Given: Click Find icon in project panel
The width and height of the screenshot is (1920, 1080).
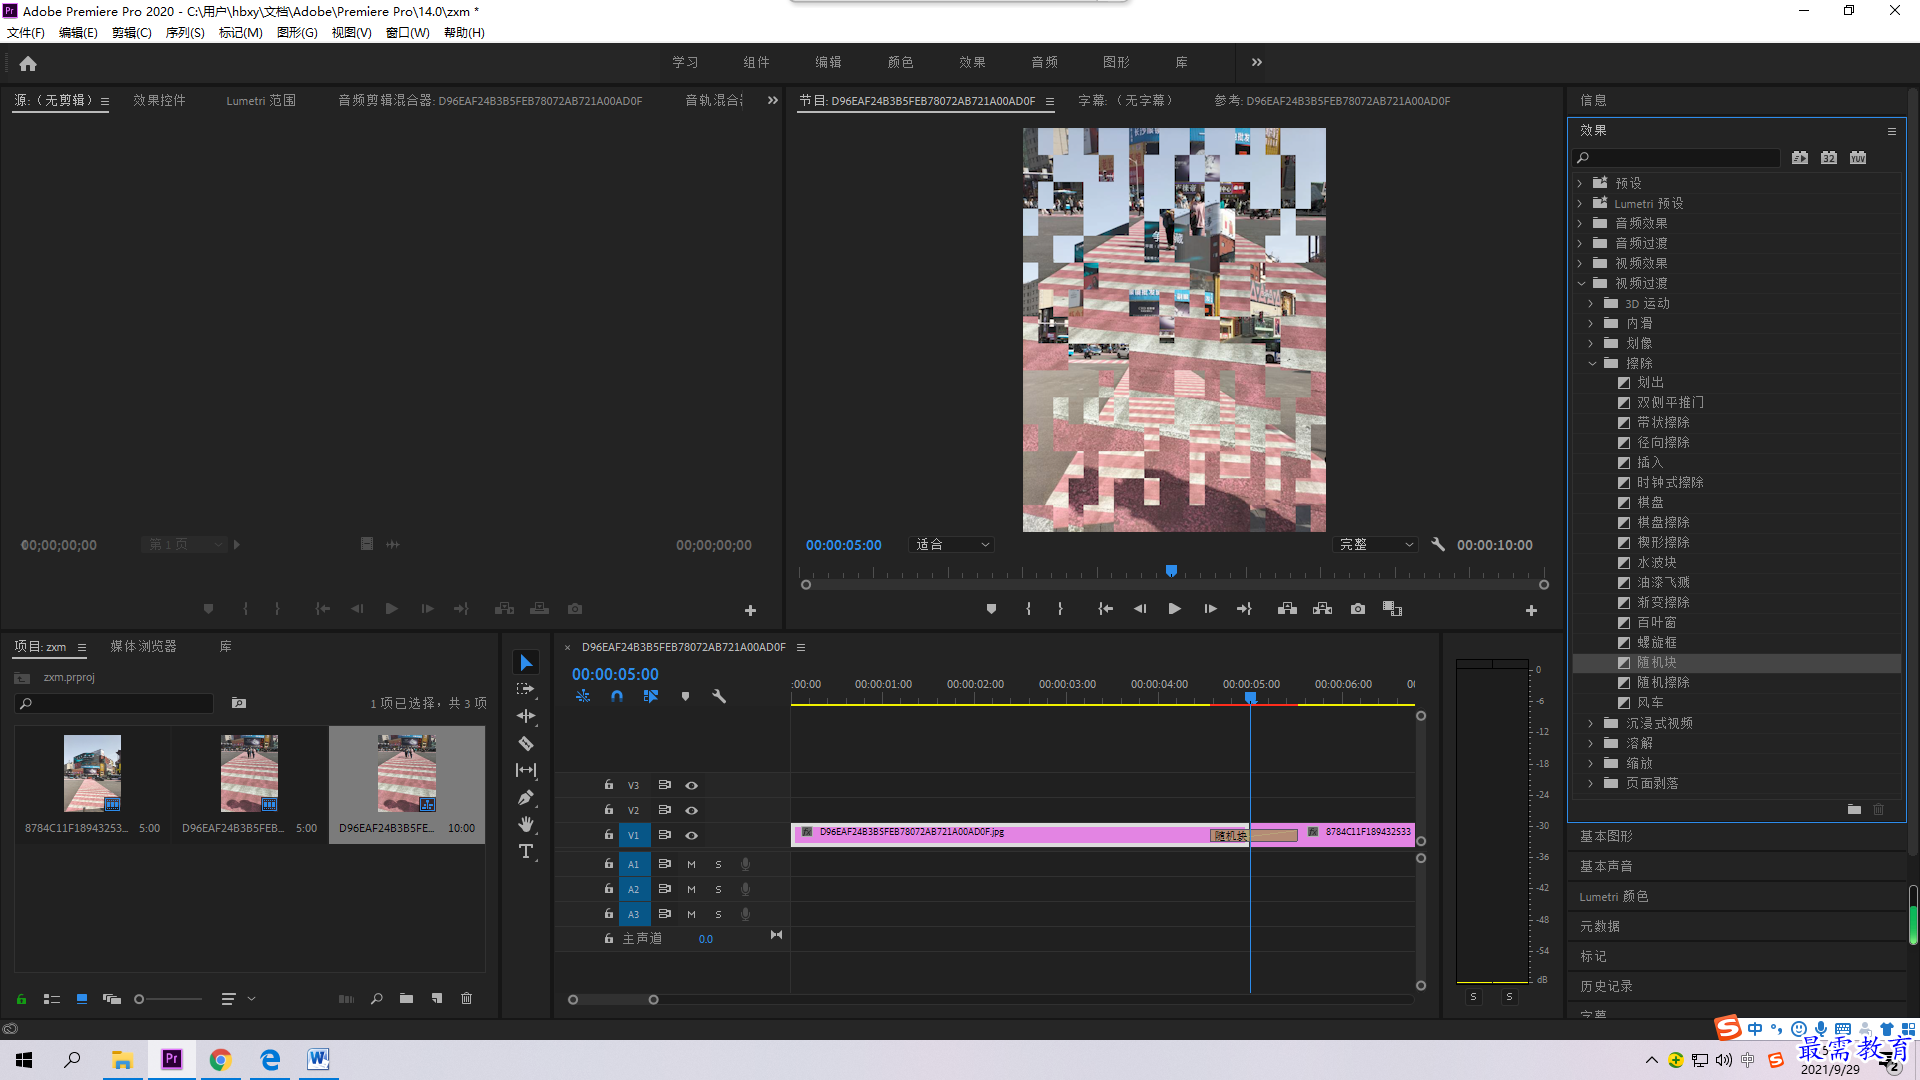Looking at the screenshot, I should click(x=377, y=998).
